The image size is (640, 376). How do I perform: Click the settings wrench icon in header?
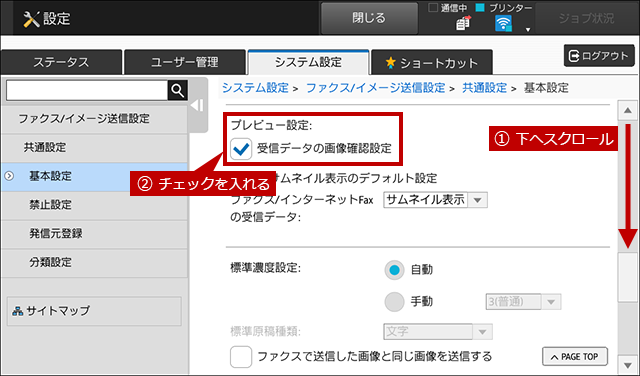[31, 19]
